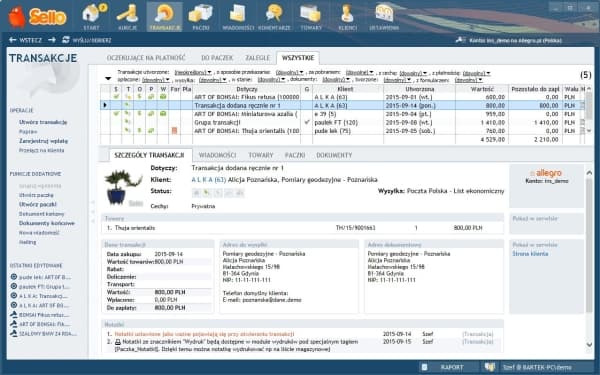Open 'dokumenty' filter dropdown
The image size is (600, 375).
[x=336, y=80]
